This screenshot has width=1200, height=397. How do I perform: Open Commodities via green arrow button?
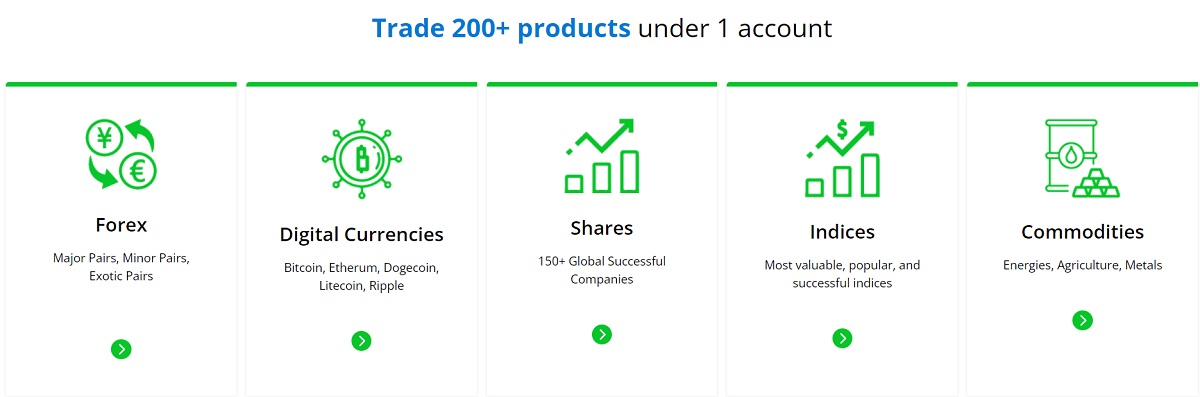click(x=1082, y=320)
